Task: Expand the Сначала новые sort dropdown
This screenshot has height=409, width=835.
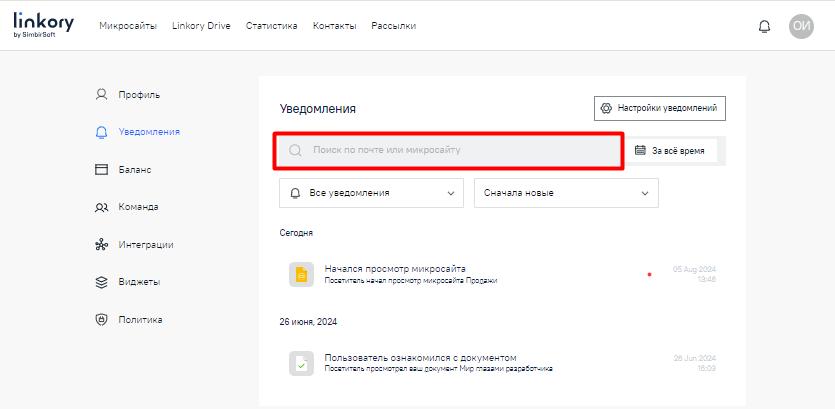Action: pos(566,193)
